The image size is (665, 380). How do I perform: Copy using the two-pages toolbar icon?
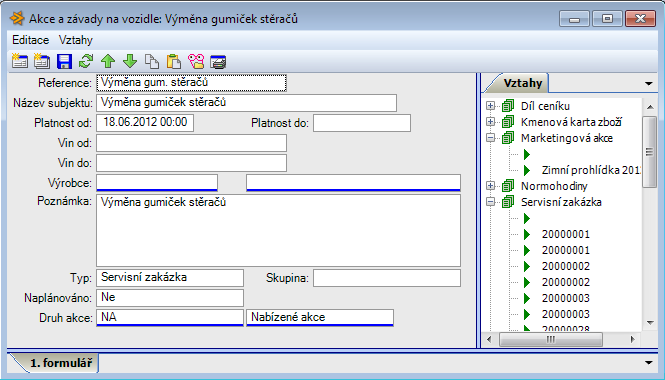(152, 61)
